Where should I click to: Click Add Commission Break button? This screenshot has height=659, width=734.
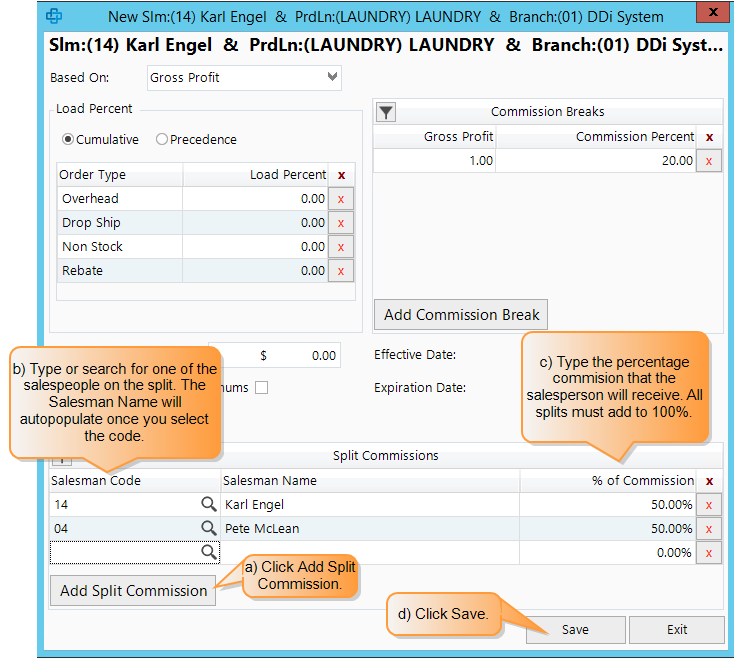pyautogui.click(x=461, y=314)
